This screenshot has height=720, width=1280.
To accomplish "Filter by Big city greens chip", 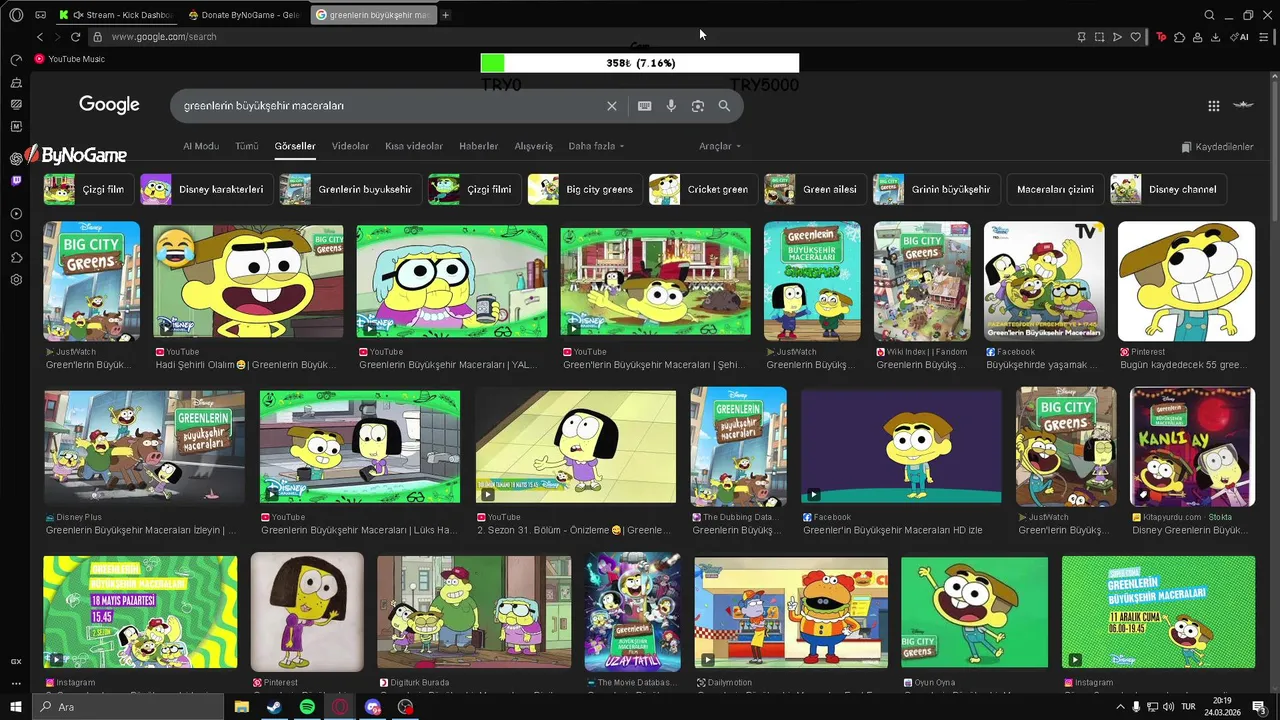I will pyautogui.click(x=584, y=189).
